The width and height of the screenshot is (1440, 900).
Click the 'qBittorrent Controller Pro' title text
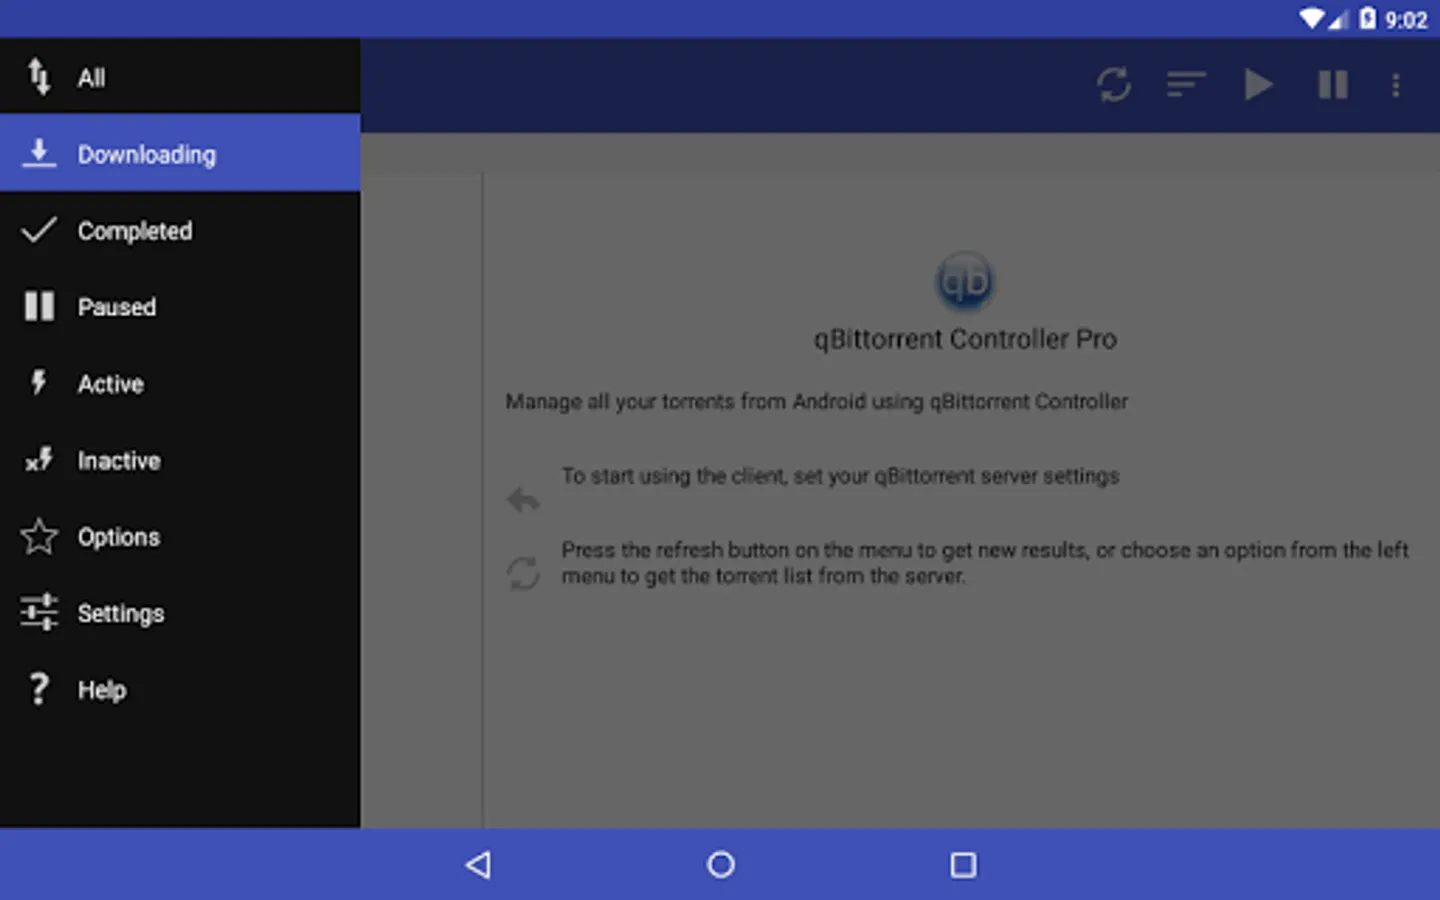click(x=965, y=340)
